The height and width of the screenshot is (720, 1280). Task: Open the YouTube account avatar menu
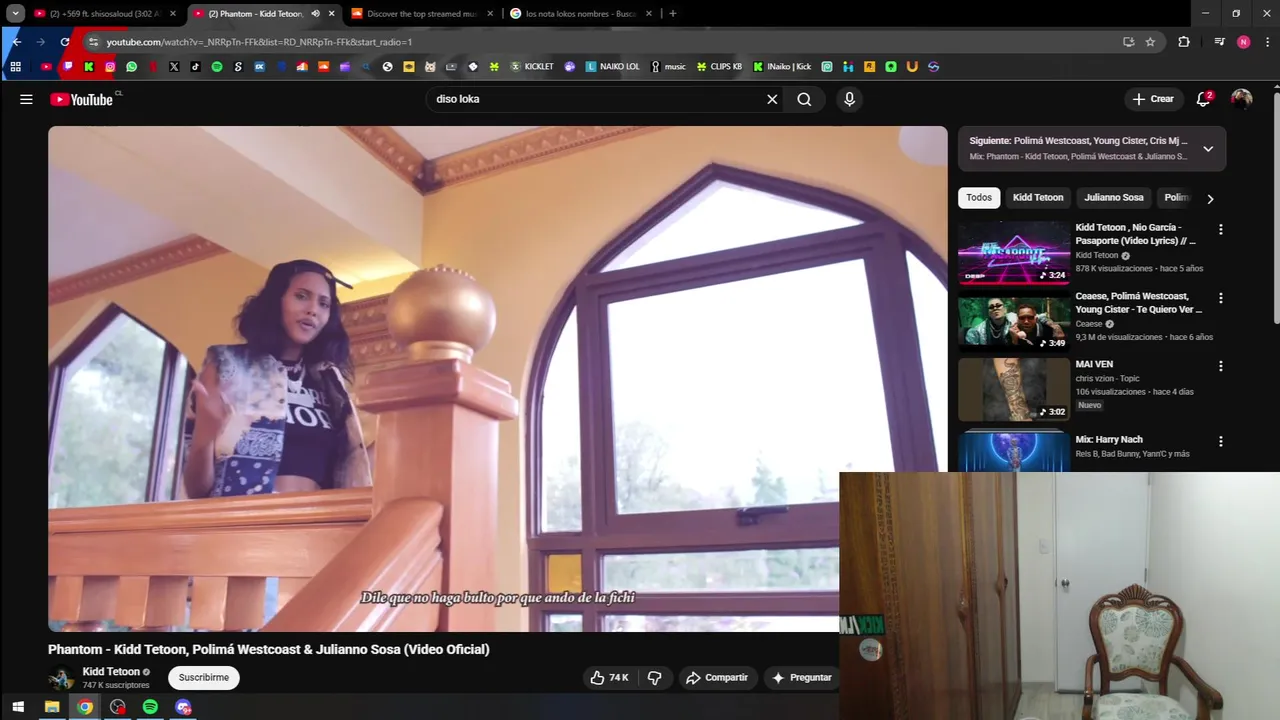click(x=1242, y=99)
